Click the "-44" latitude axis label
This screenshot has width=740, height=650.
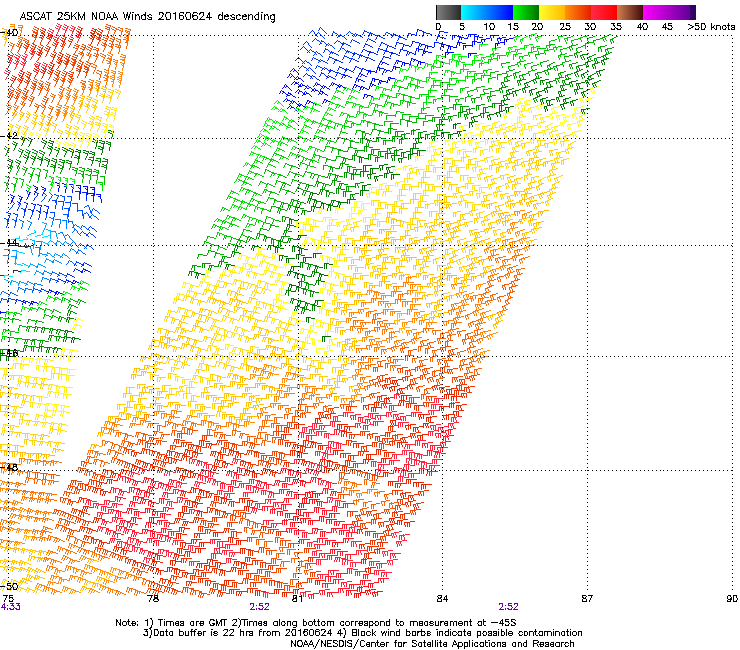[x=10, y=243]
